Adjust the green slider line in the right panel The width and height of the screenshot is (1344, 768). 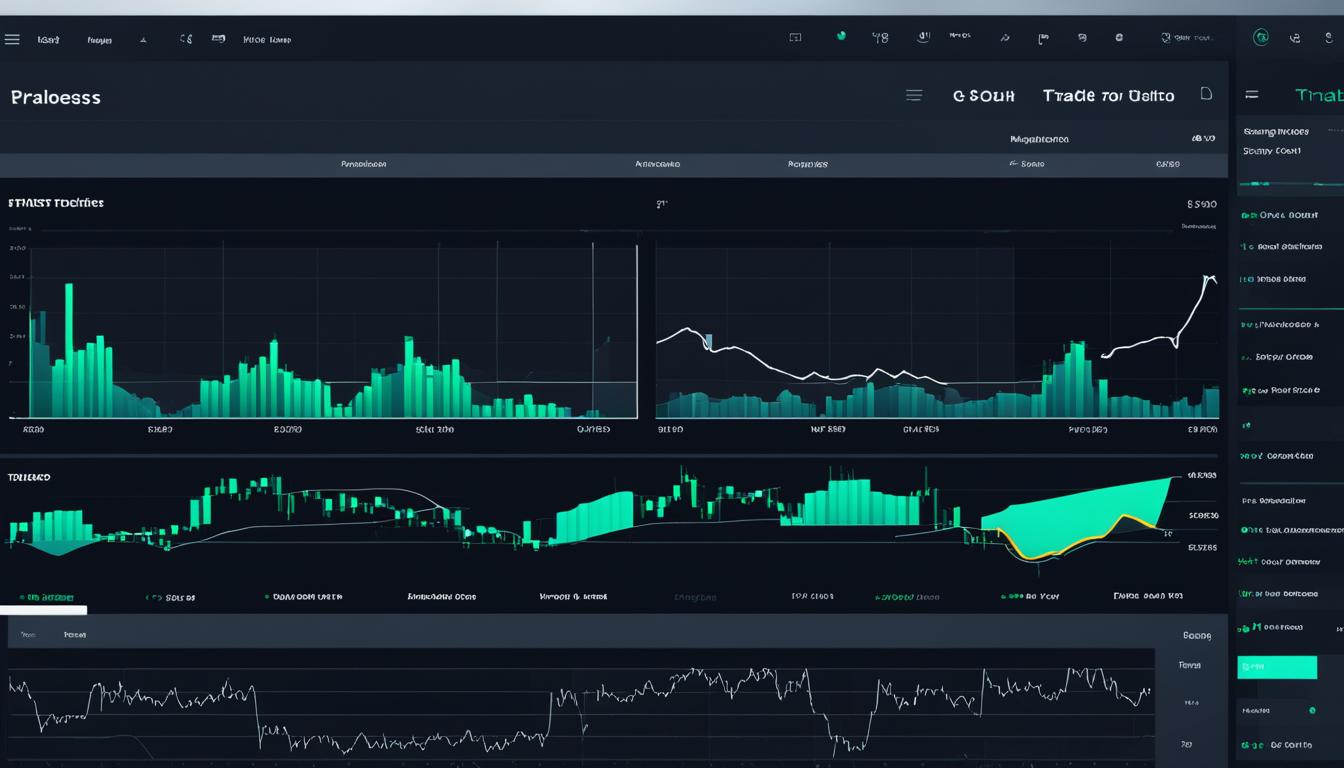1290,184
